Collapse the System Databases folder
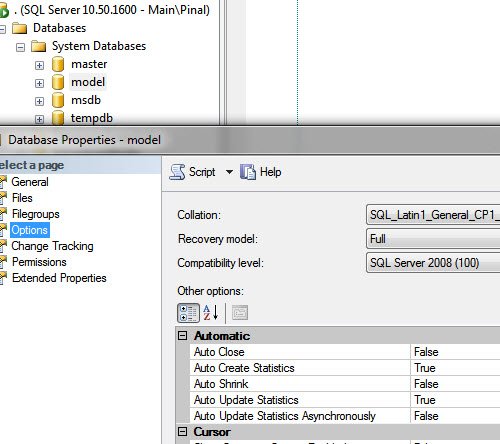500x444 pixels. [20, 47]
